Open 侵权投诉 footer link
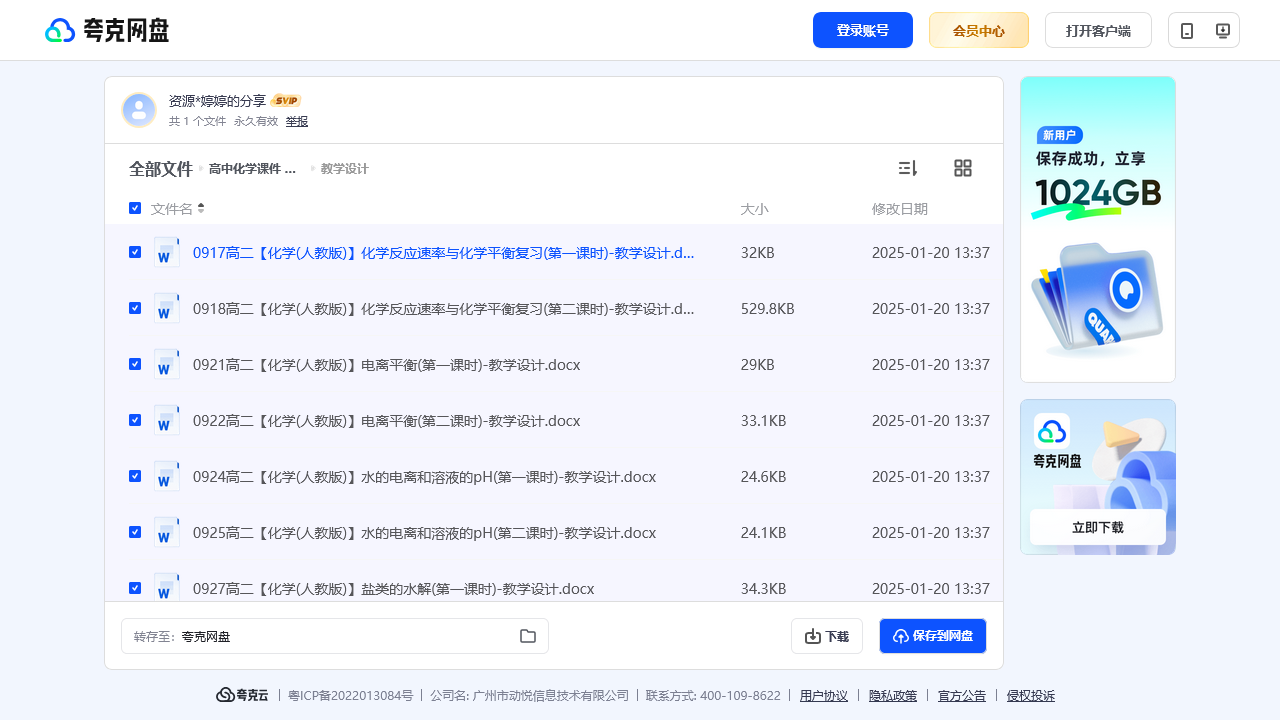This screenshot has width=1280, height=720. click(1031, 696)
